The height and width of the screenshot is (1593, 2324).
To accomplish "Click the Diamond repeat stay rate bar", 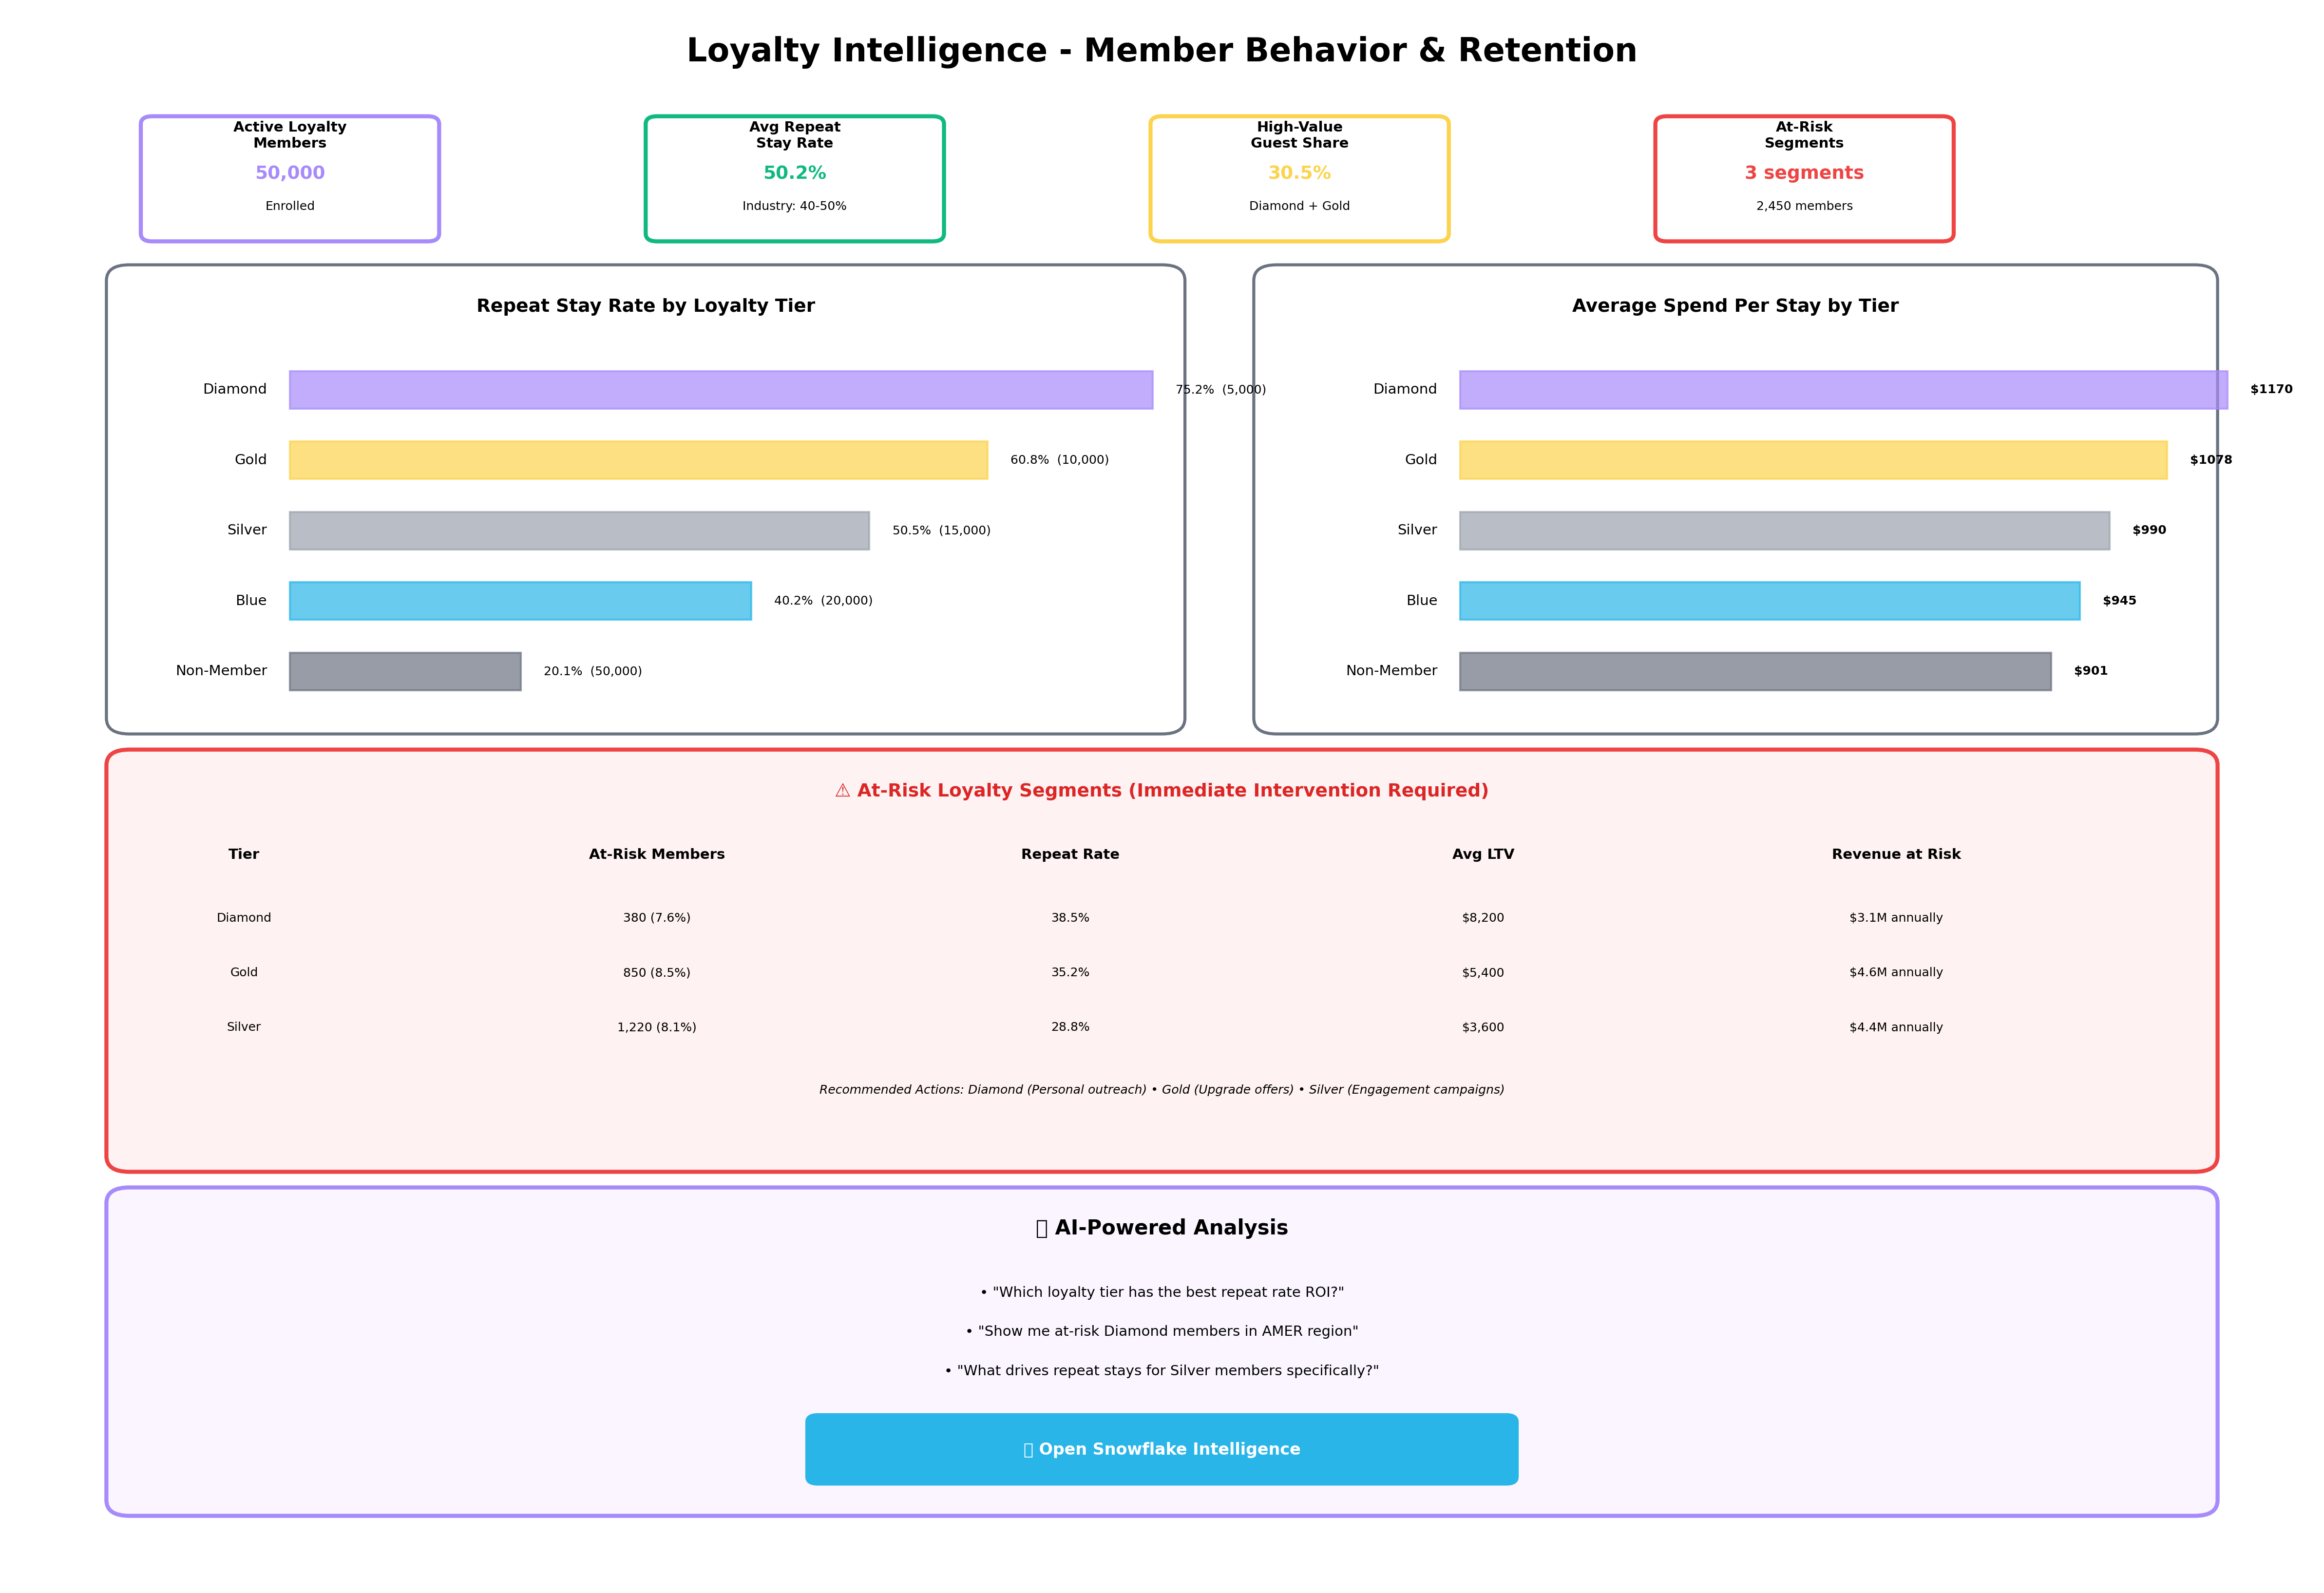I will click(x=720, y=390).
